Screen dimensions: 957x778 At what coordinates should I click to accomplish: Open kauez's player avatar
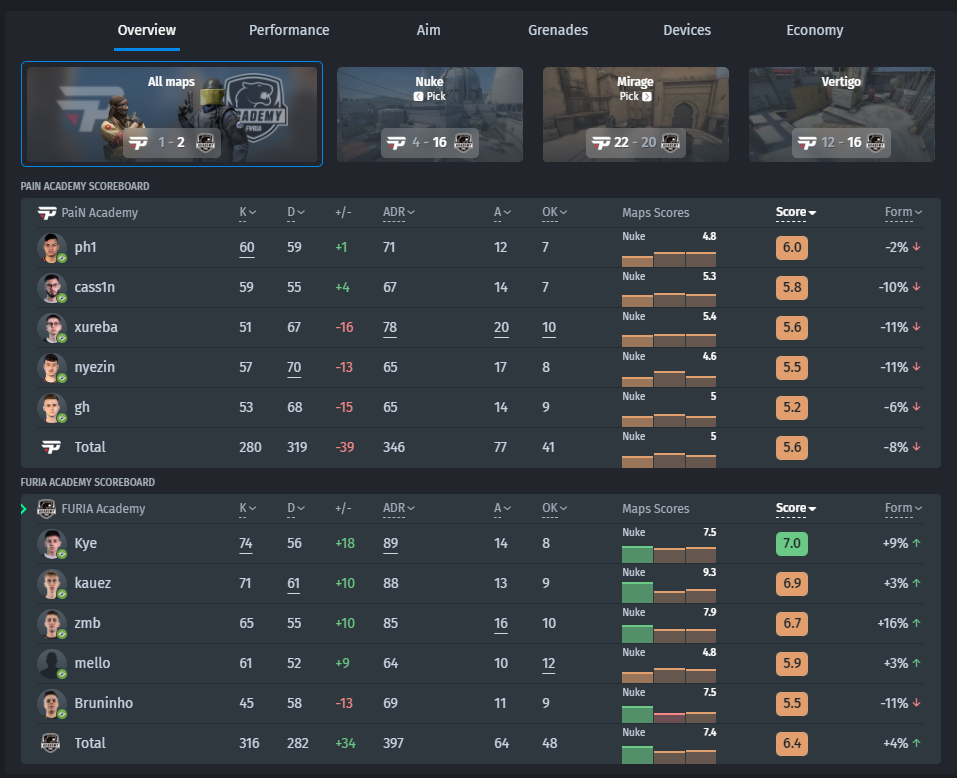(52, 583)
